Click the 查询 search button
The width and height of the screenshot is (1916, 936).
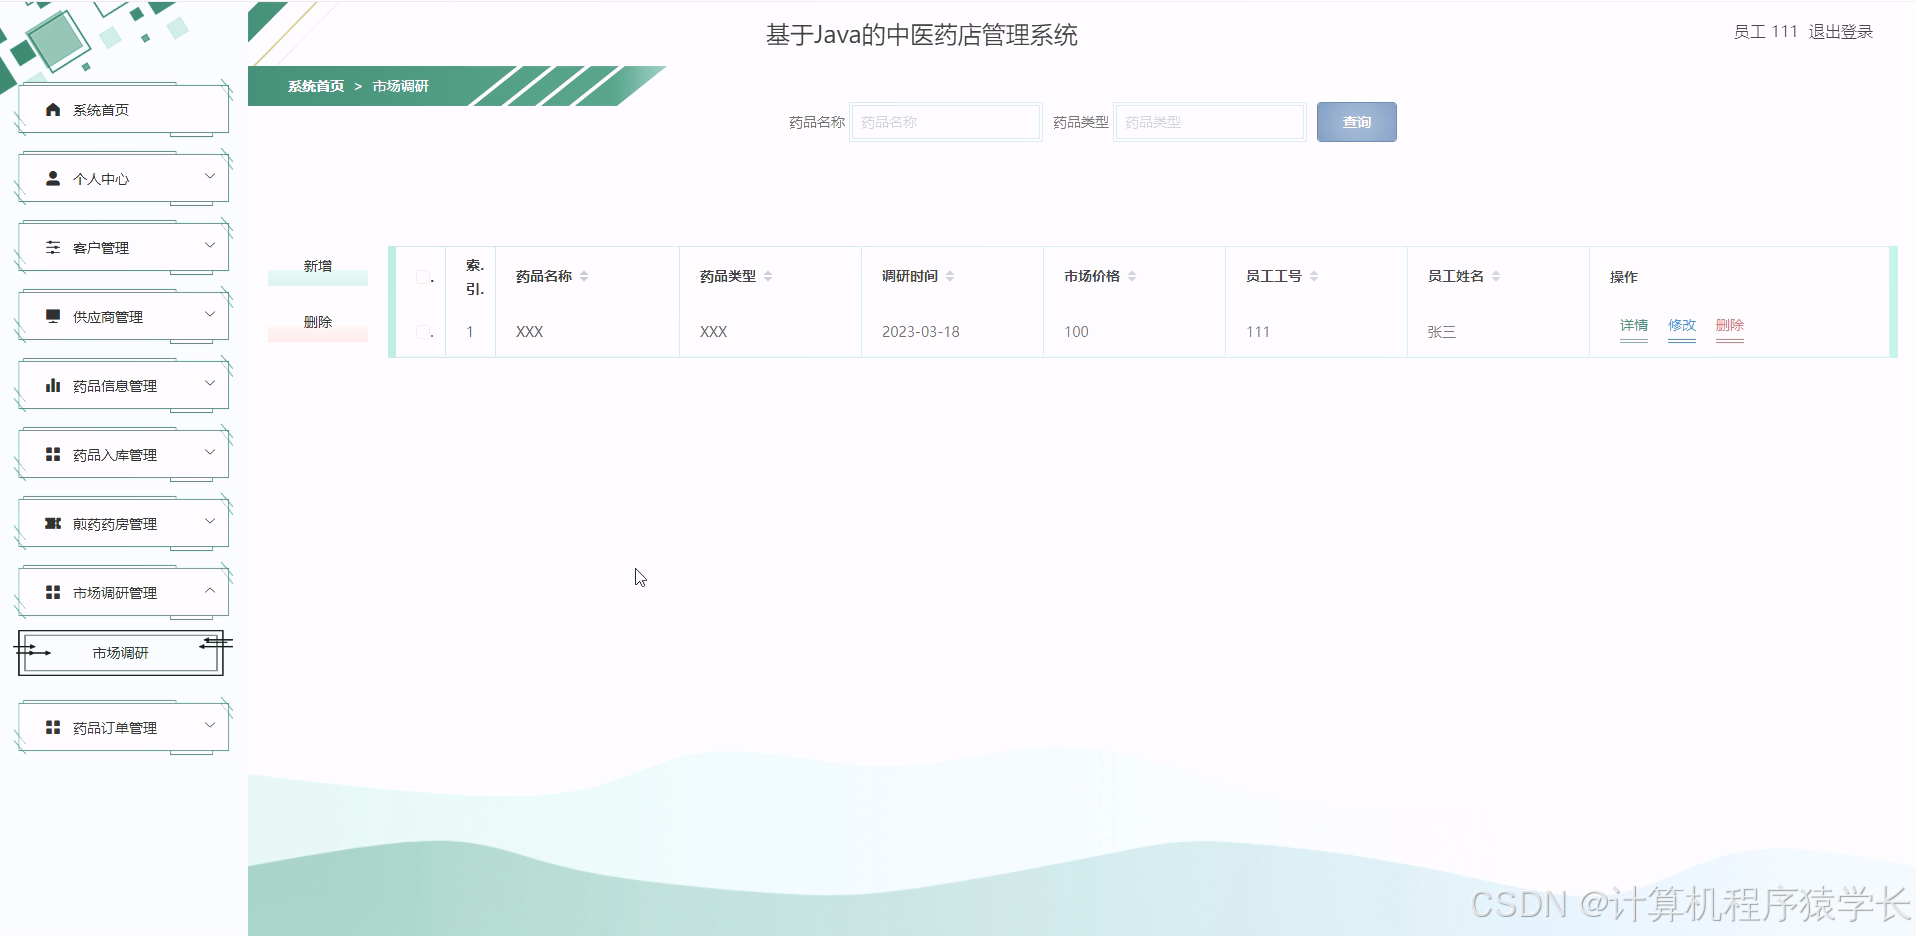(1356, 121)
